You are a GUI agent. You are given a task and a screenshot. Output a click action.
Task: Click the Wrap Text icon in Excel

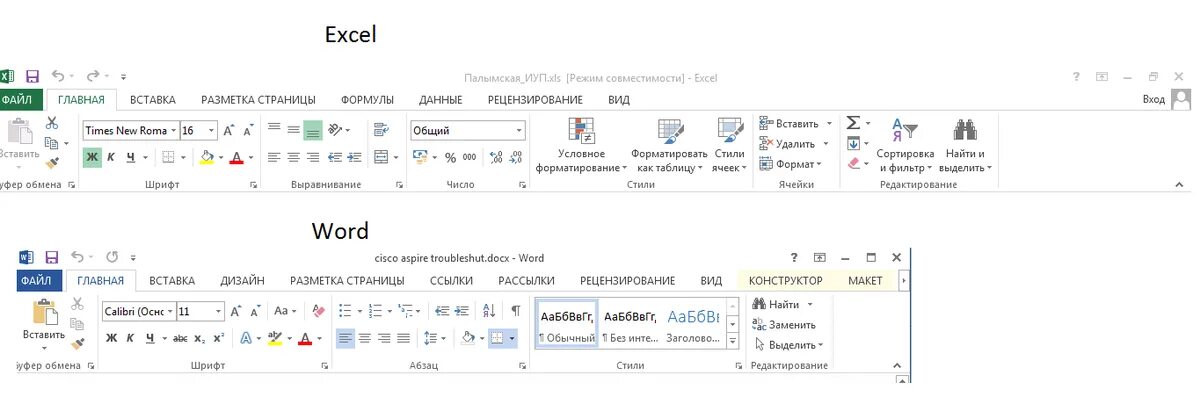(x=380, y=130)
